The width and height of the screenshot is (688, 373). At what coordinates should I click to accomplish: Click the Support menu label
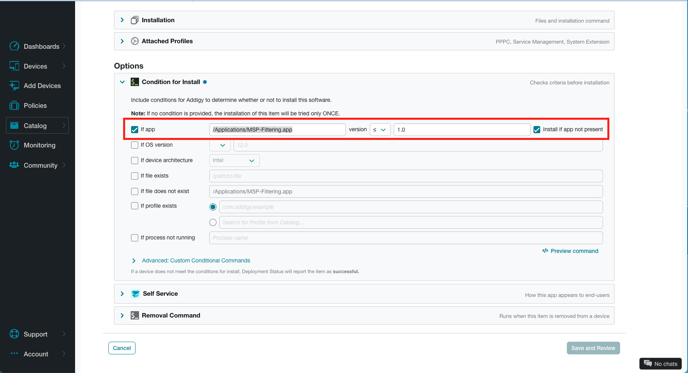click(36, 334)
